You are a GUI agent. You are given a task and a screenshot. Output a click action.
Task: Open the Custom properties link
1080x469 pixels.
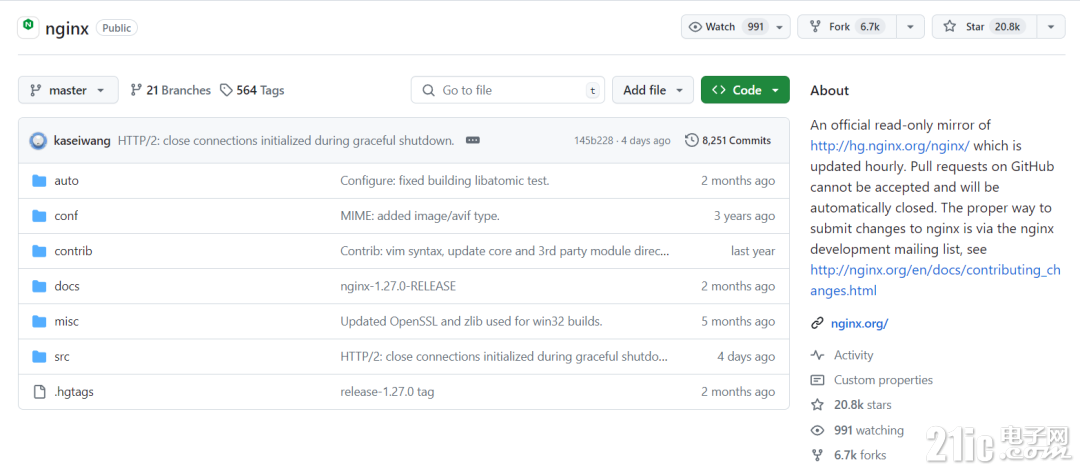point(883,380)
